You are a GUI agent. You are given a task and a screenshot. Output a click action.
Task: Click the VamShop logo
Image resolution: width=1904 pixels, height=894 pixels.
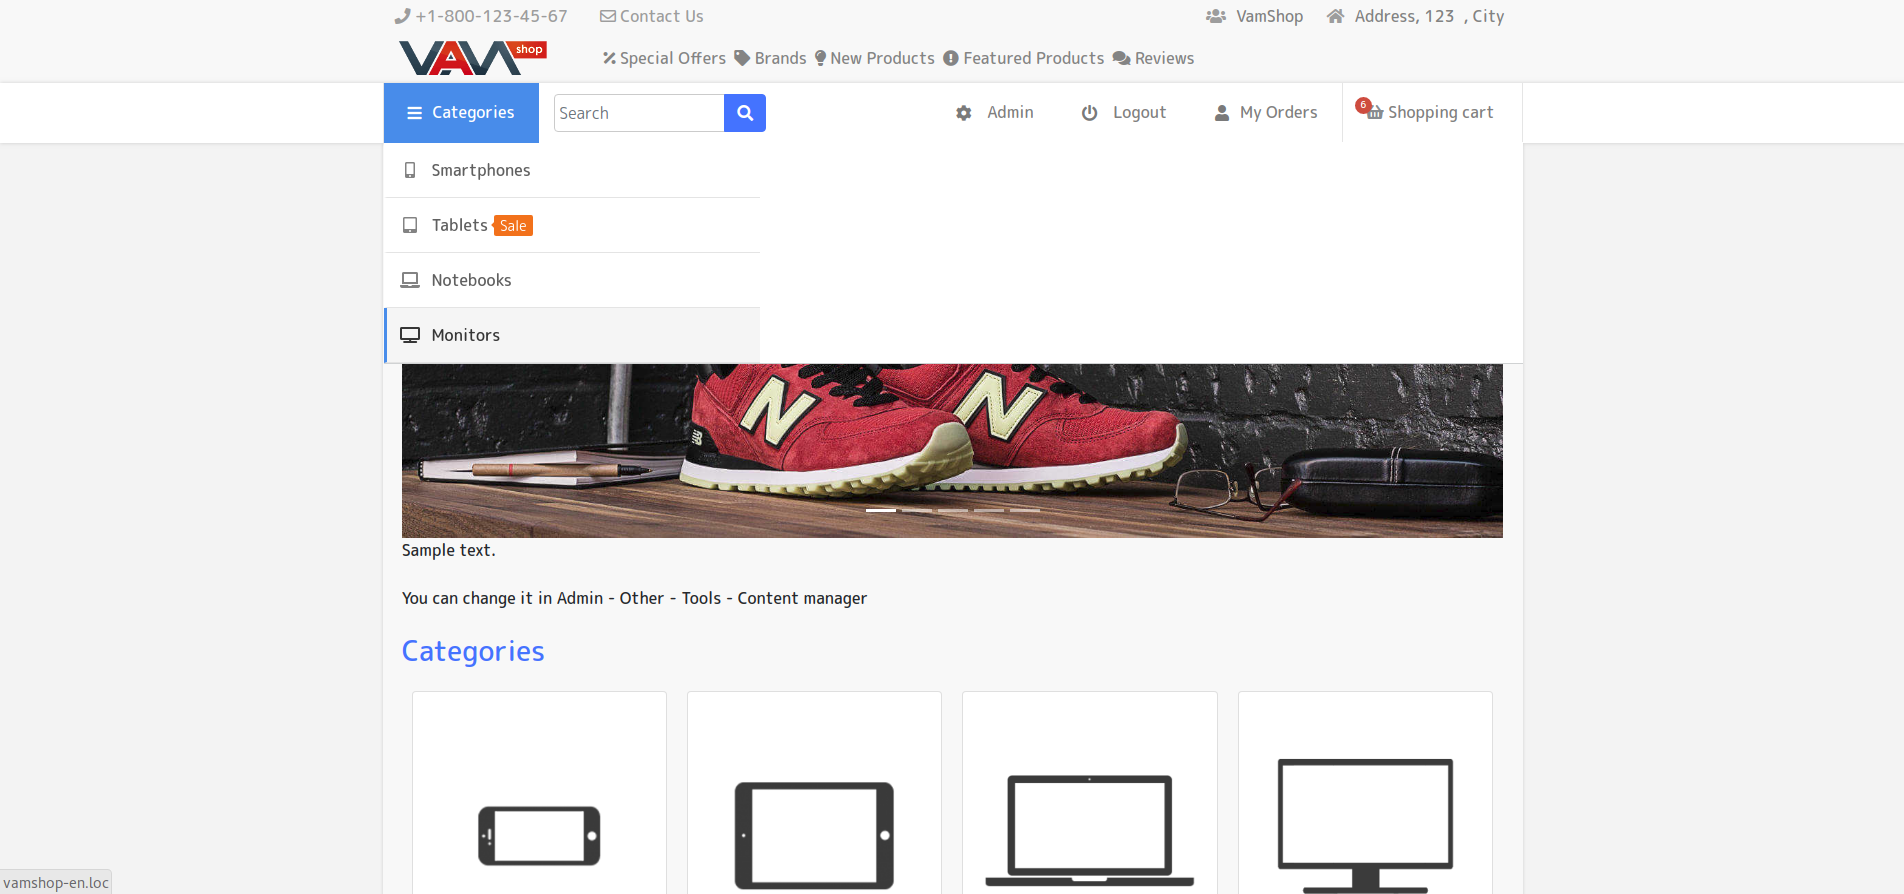(x=472, y=57)
